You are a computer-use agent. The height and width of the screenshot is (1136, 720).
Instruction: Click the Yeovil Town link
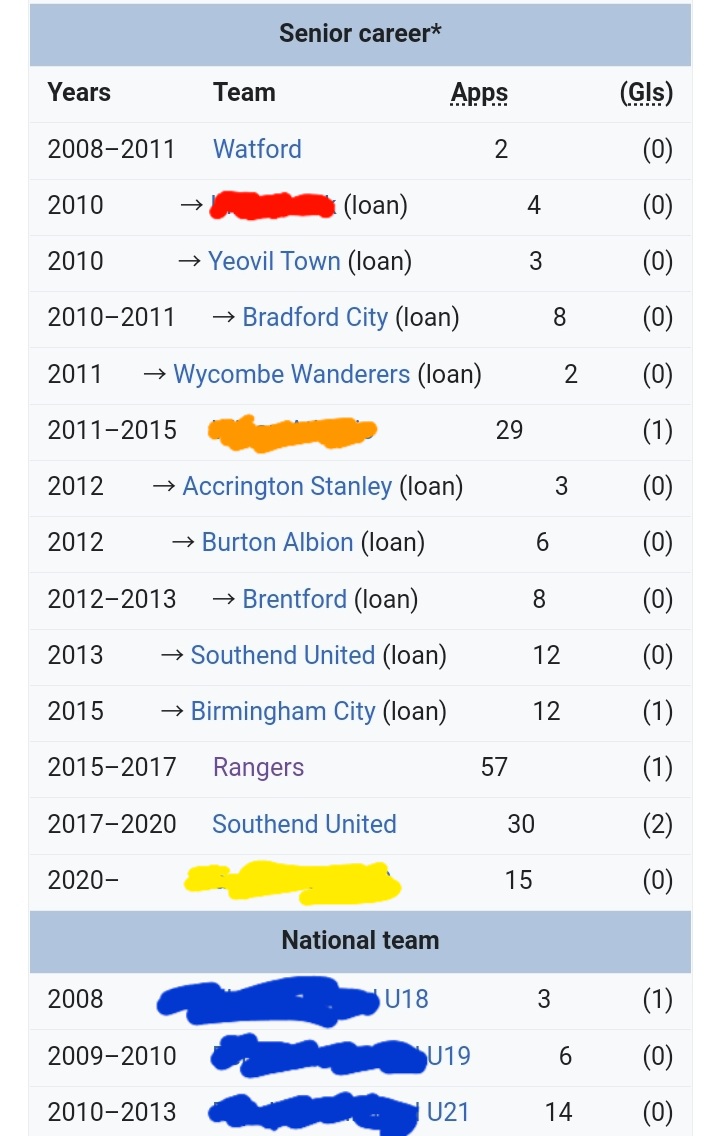point(274,261)
